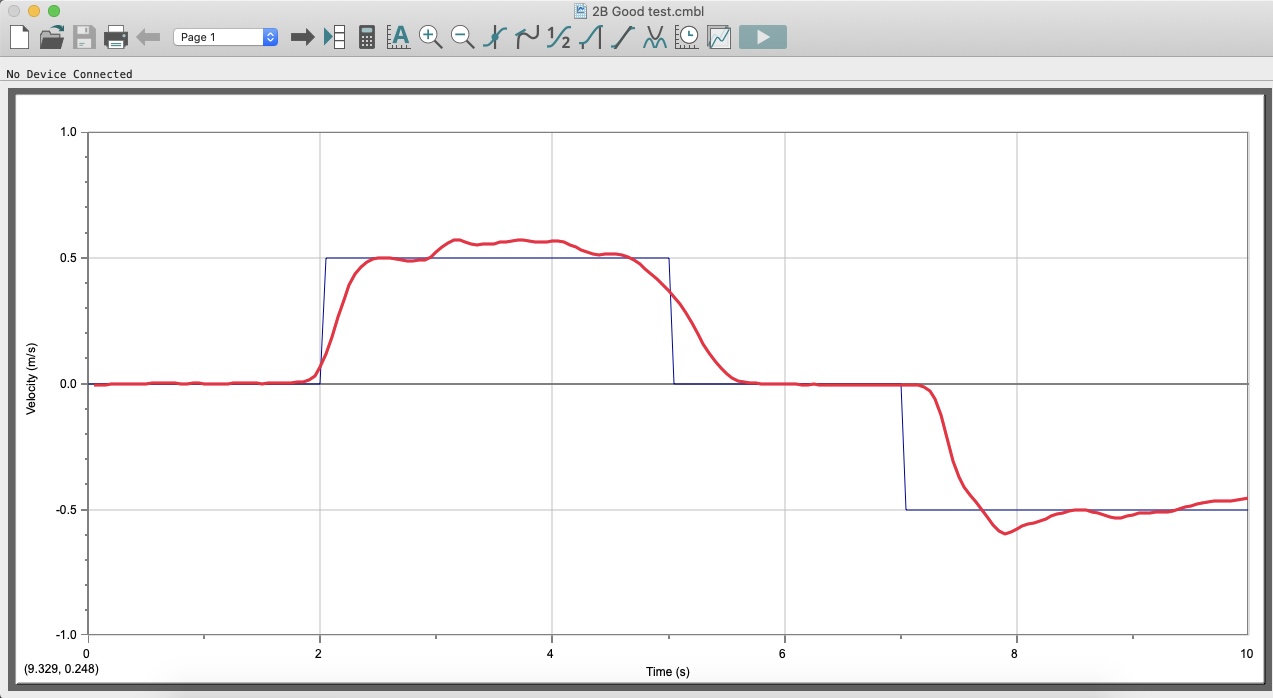The image size is (1273, 698).
Task: Go to next page with the right arrow
Action: click(302, 37)
